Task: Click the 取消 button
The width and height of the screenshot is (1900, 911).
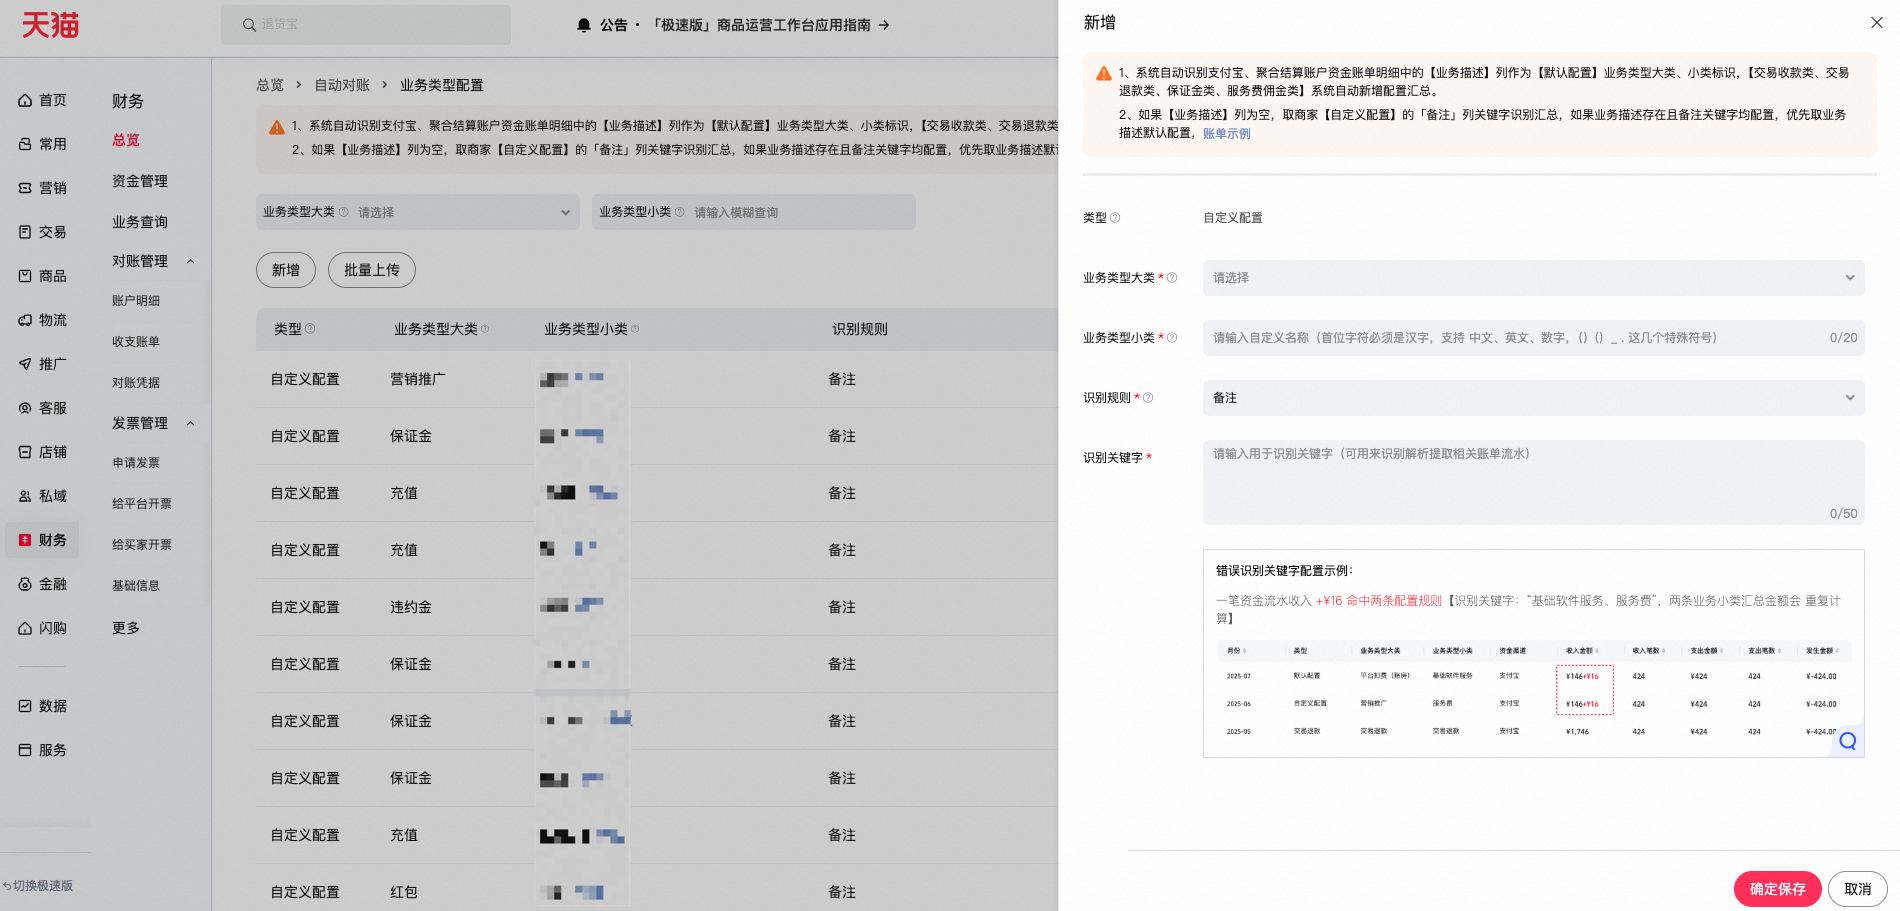Action: (x=1857, y=889)
